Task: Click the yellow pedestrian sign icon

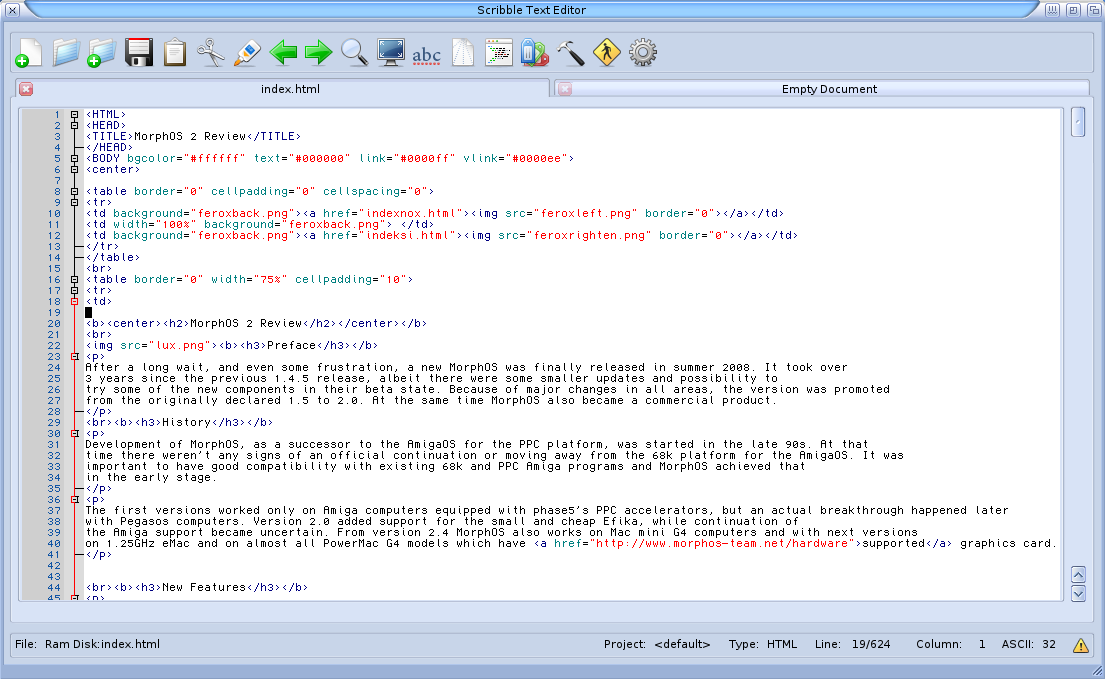Action: tap(607, 53)
